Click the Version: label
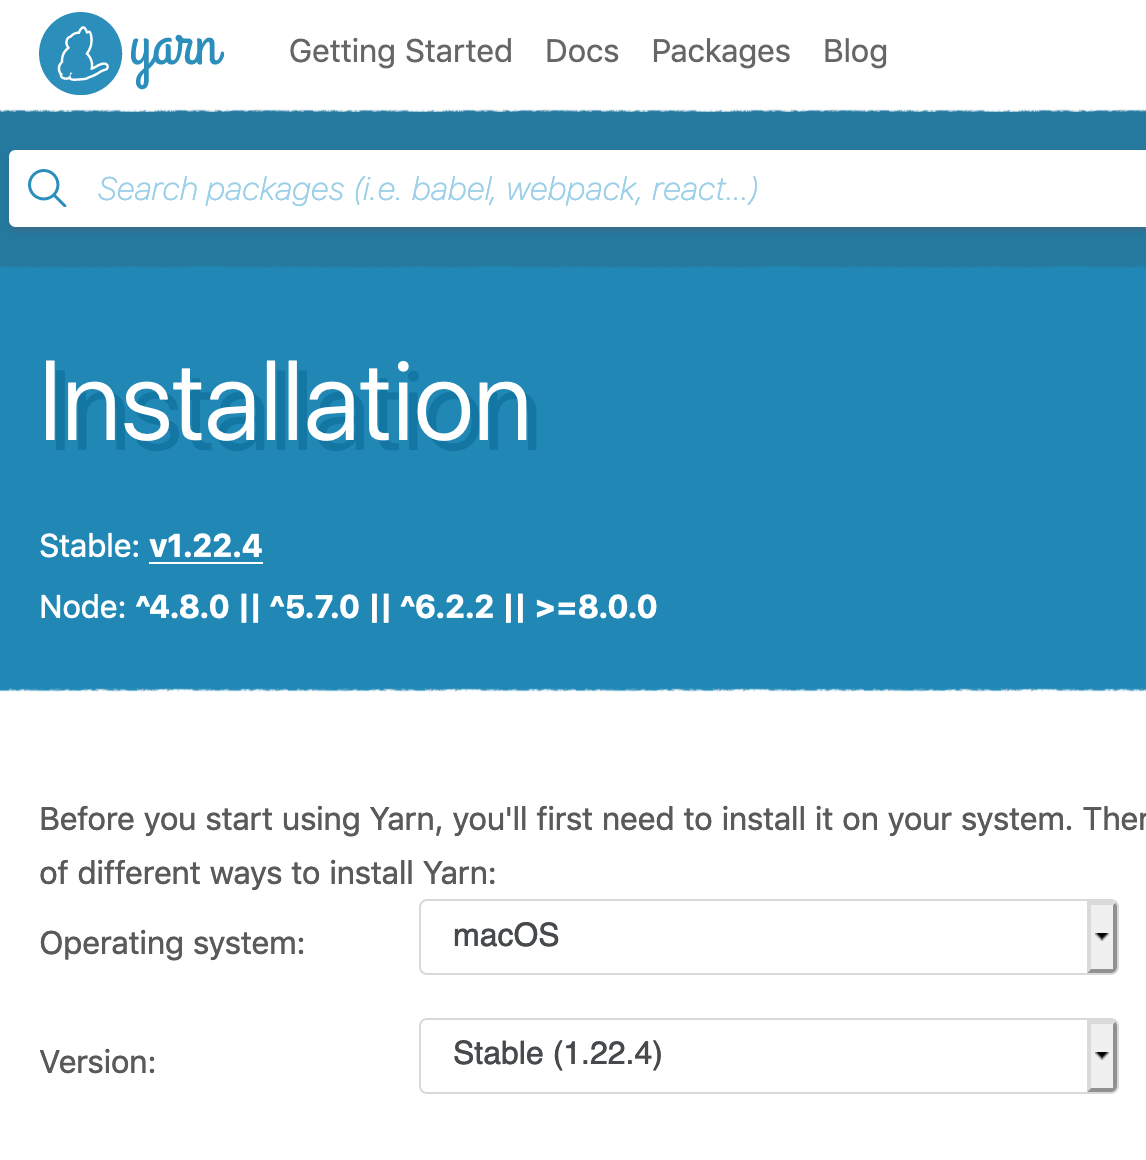Image resolution: width=1146 pixels, height=1160 pixels. pyautogui.click(x=98, y=1062)
